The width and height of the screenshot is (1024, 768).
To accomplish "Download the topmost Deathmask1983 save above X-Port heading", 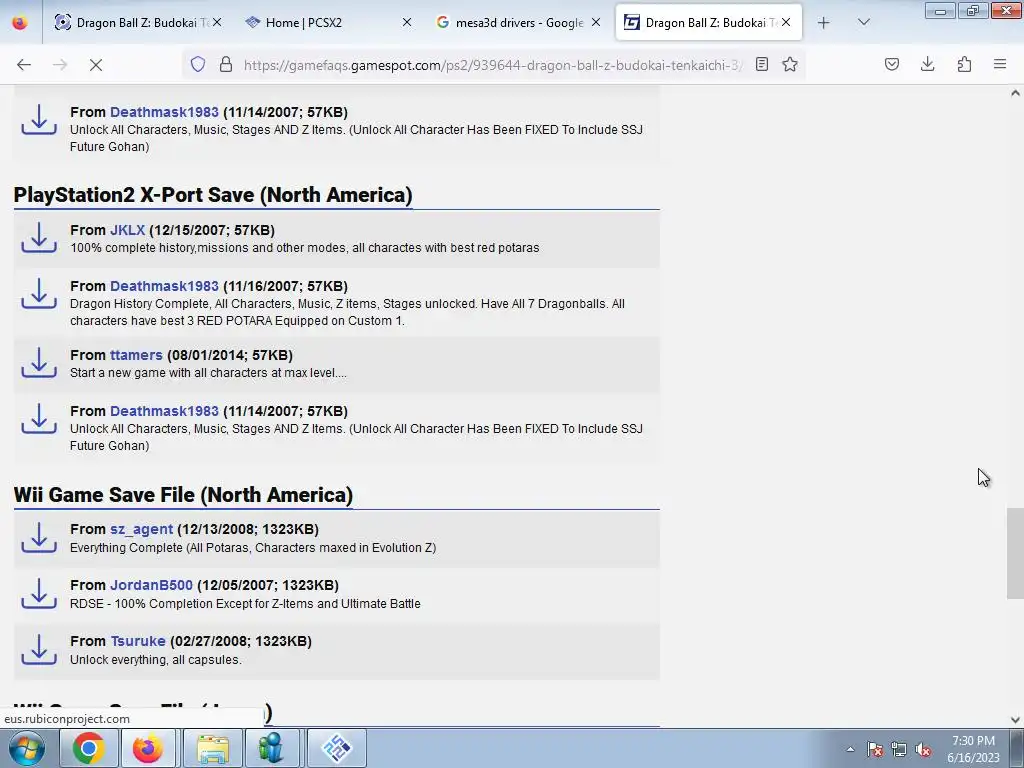I will click(39, 120).
